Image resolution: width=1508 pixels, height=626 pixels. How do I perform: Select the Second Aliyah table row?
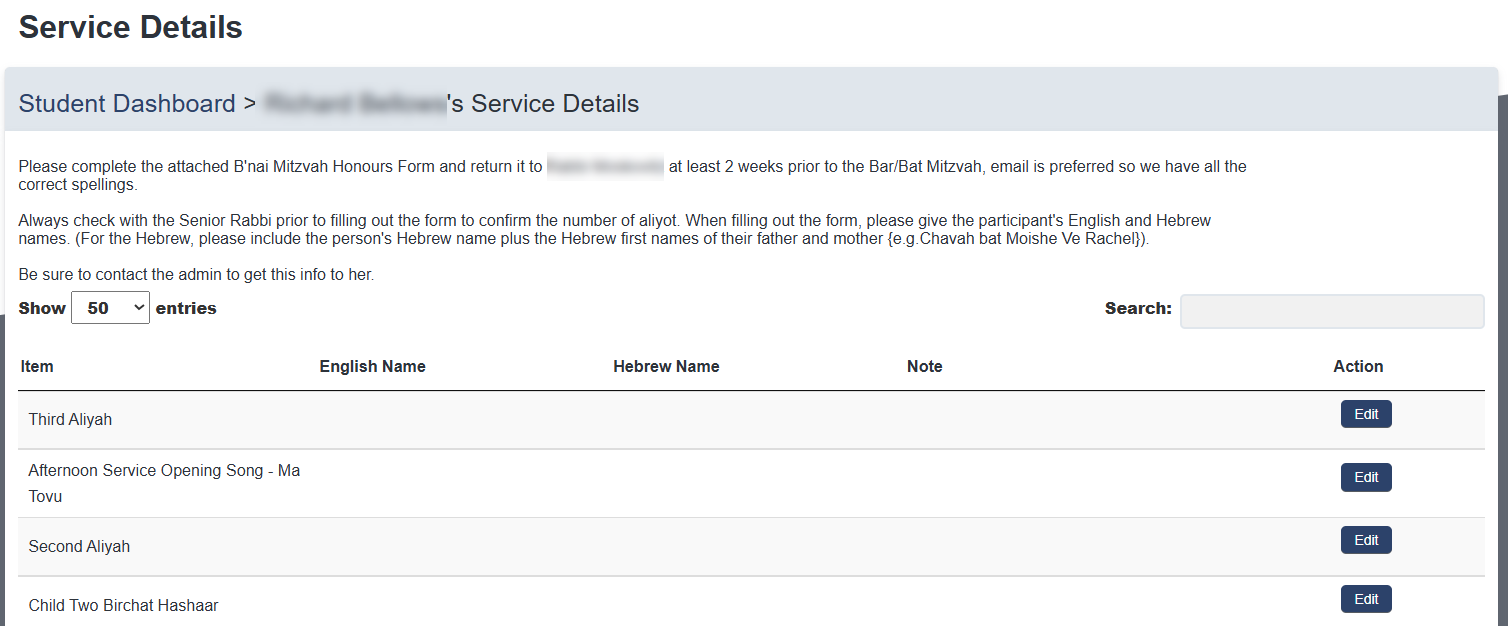[600, 546]
